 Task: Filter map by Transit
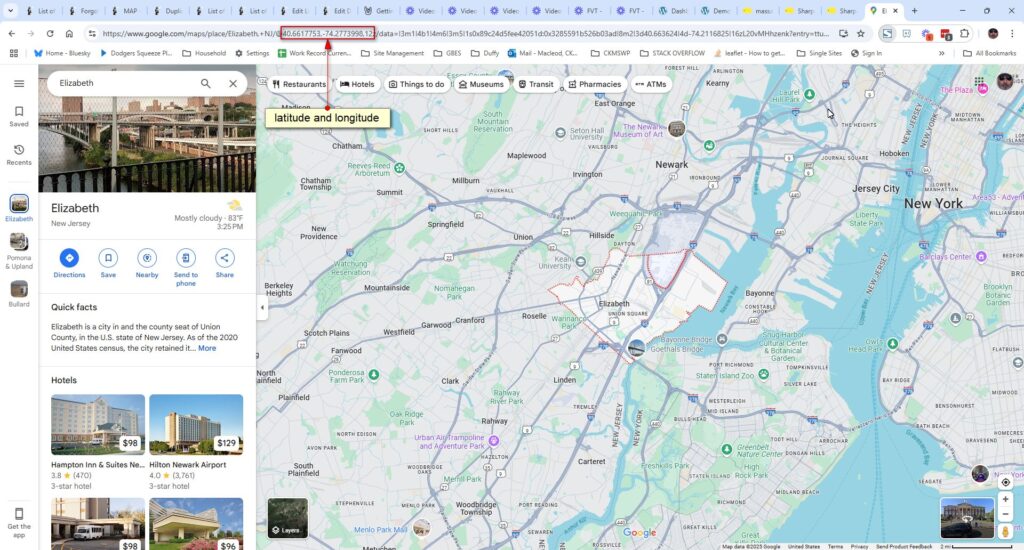pyautogui.click(x=536, y=84)
